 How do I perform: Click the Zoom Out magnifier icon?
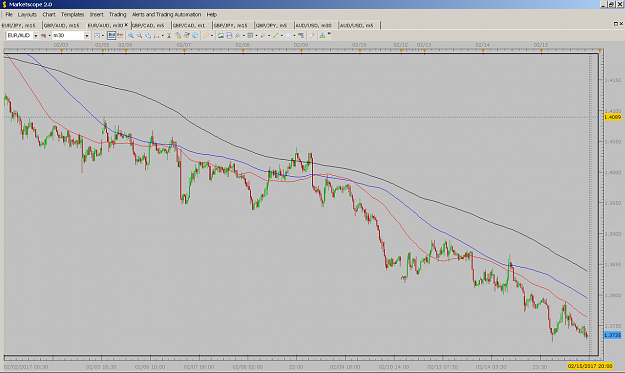point(139,35)
